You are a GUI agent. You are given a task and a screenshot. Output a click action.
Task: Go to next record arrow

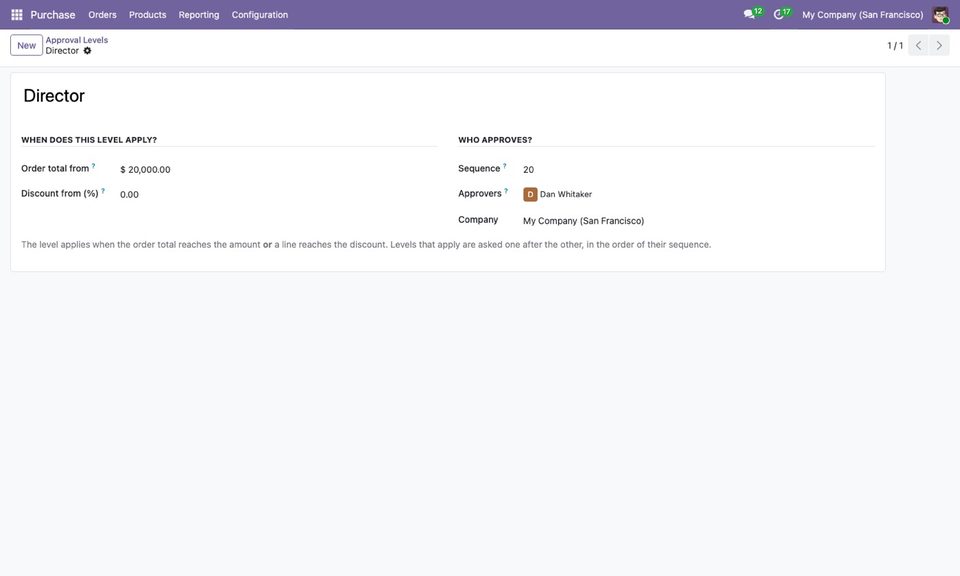(x=939, y=45)
